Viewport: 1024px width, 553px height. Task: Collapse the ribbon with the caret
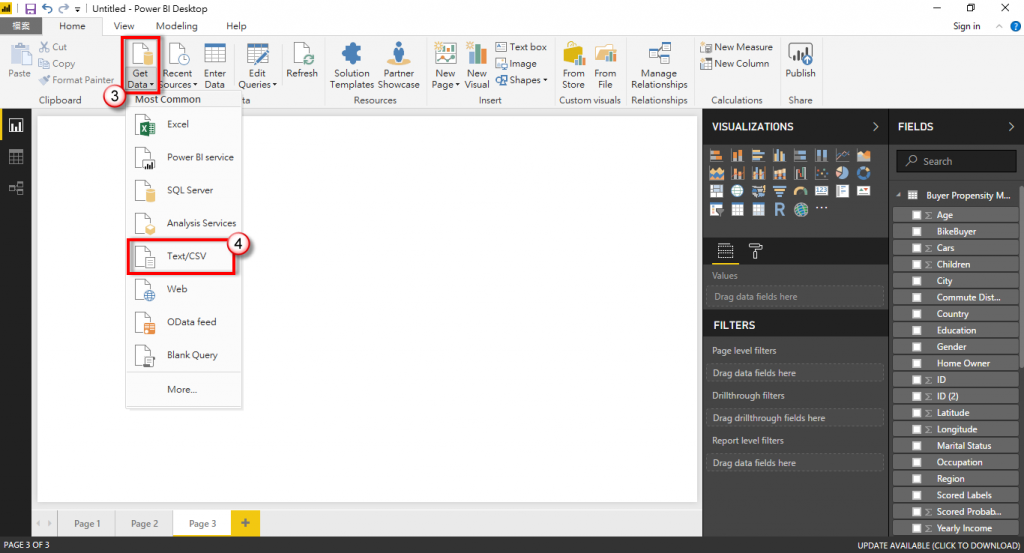point(999,26)
